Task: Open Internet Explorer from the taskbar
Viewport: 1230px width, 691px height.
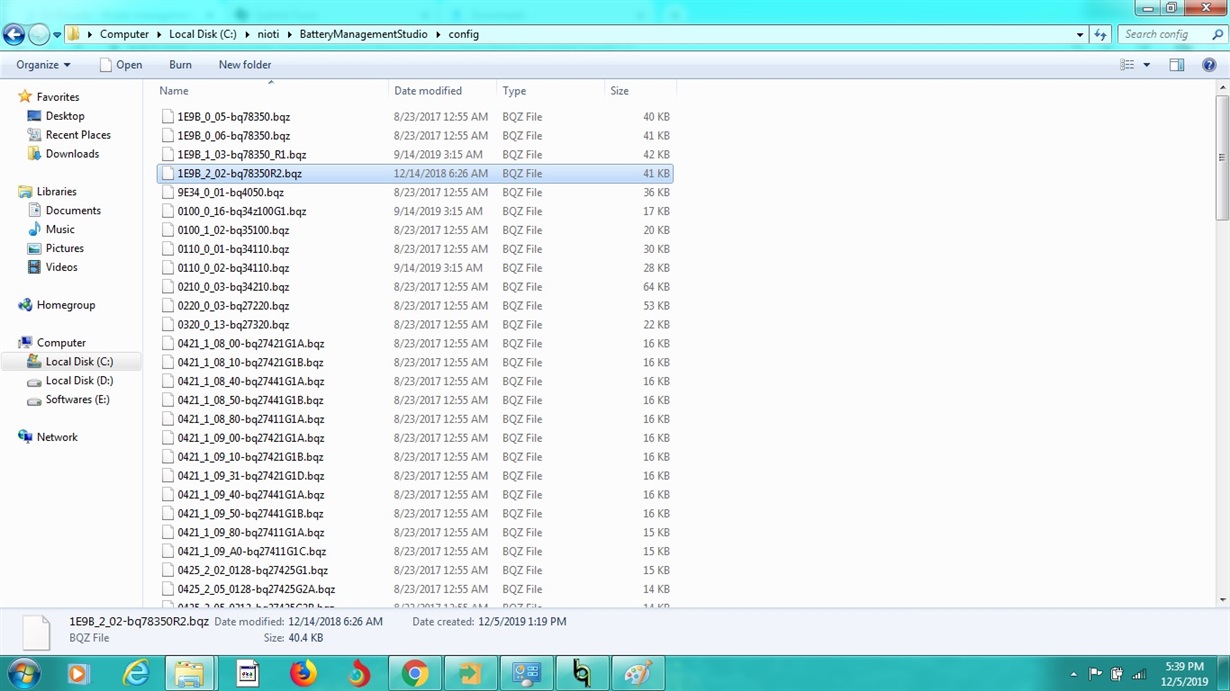Action: pyautogui.click(x=134, y=674)
